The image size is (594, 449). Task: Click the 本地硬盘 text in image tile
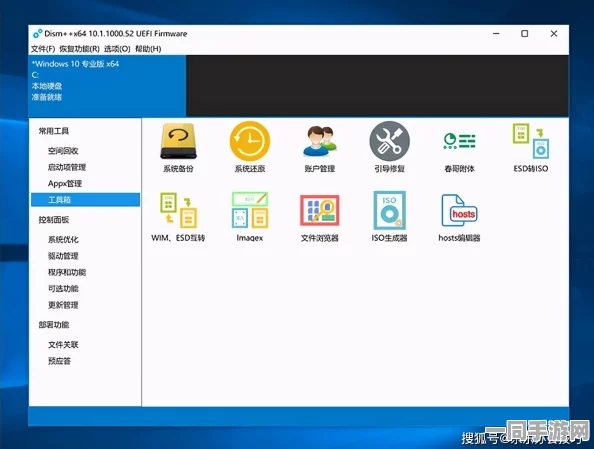[47, 86]
